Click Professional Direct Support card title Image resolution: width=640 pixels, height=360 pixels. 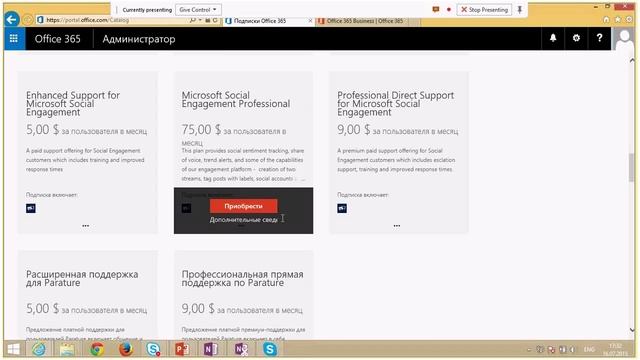pos(396,104)
